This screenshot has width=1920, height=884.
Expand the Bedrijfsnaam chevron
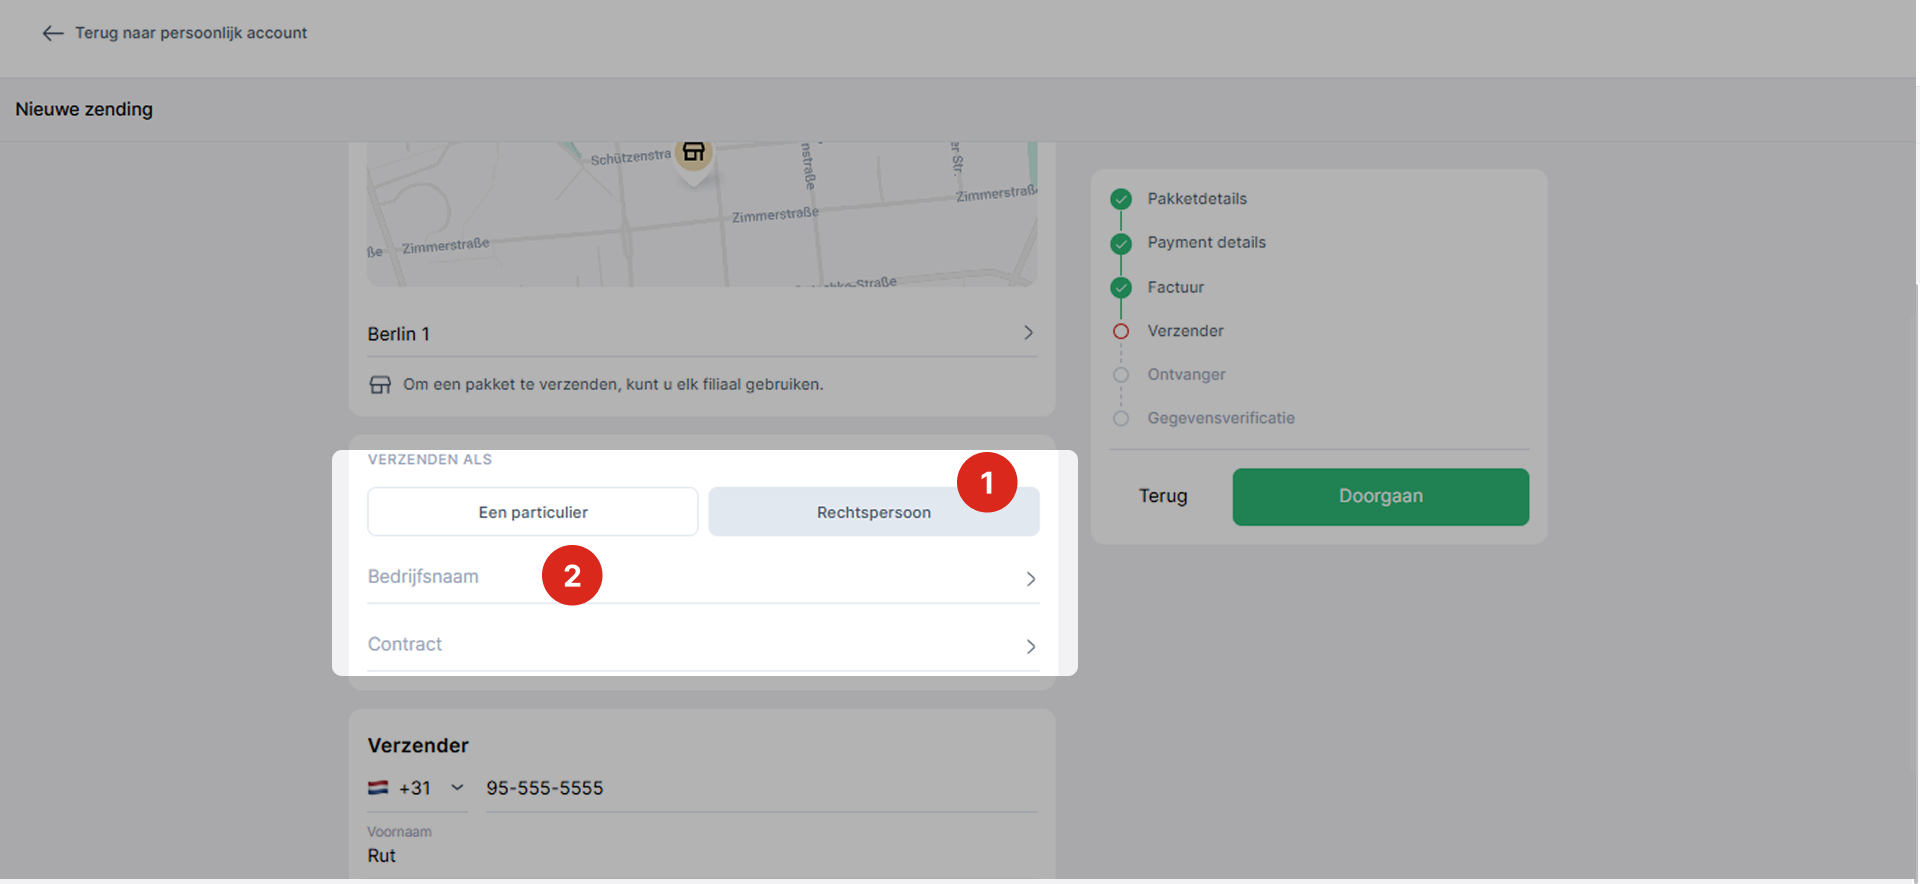pyautogui.click(x=1030, y=579)
